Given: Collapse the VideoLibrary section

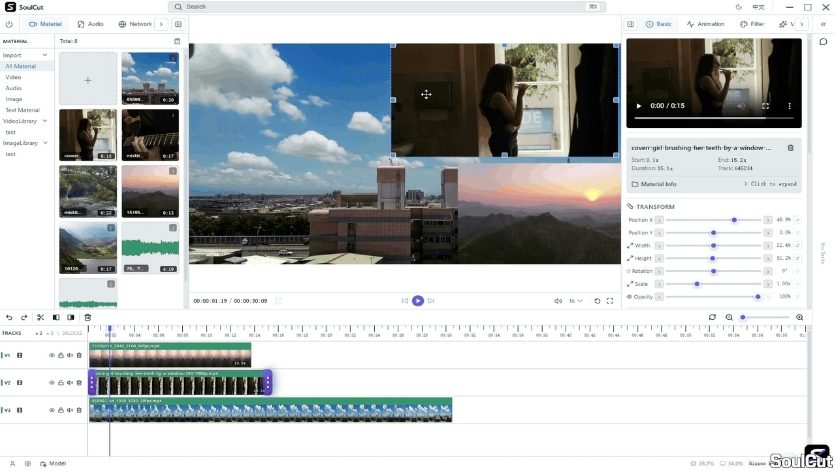Looking at the screenshot, I should click(x=45, y=121).
